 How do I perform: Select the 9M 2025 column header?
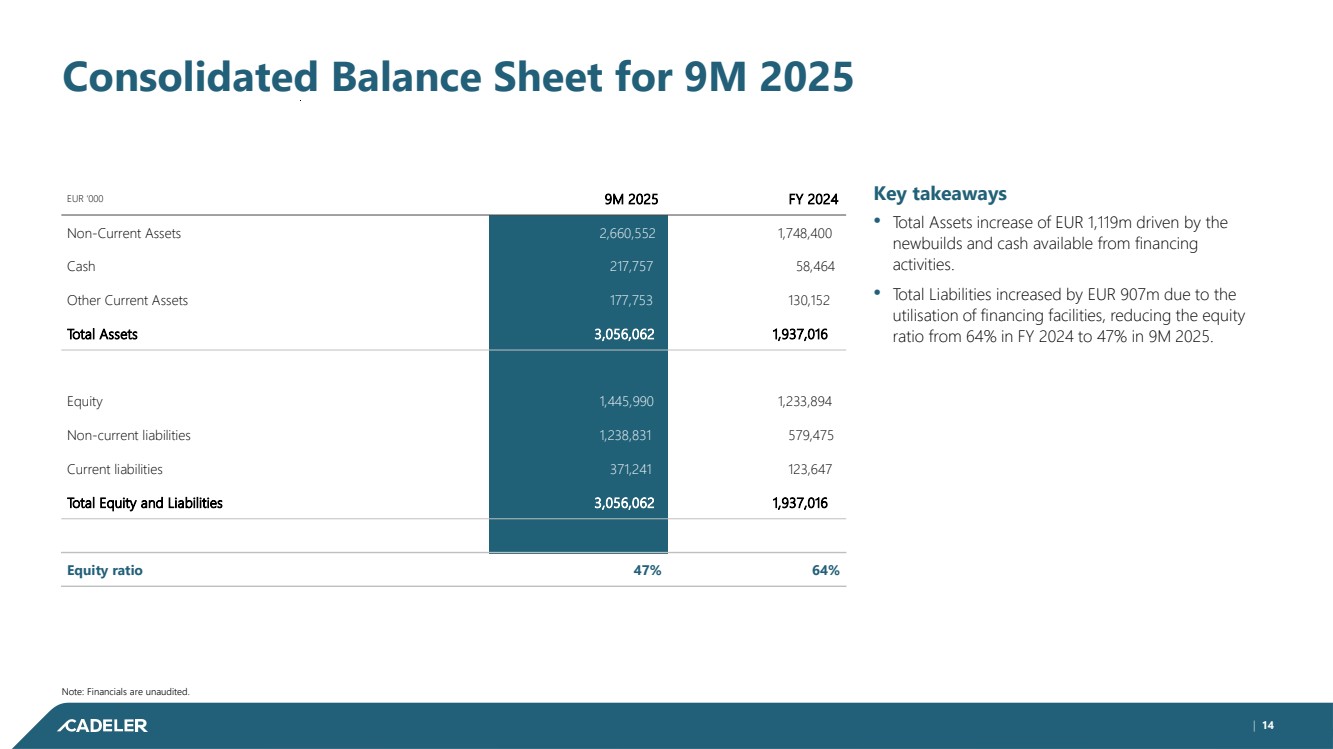pyautogui.click(x=631, y=199)
